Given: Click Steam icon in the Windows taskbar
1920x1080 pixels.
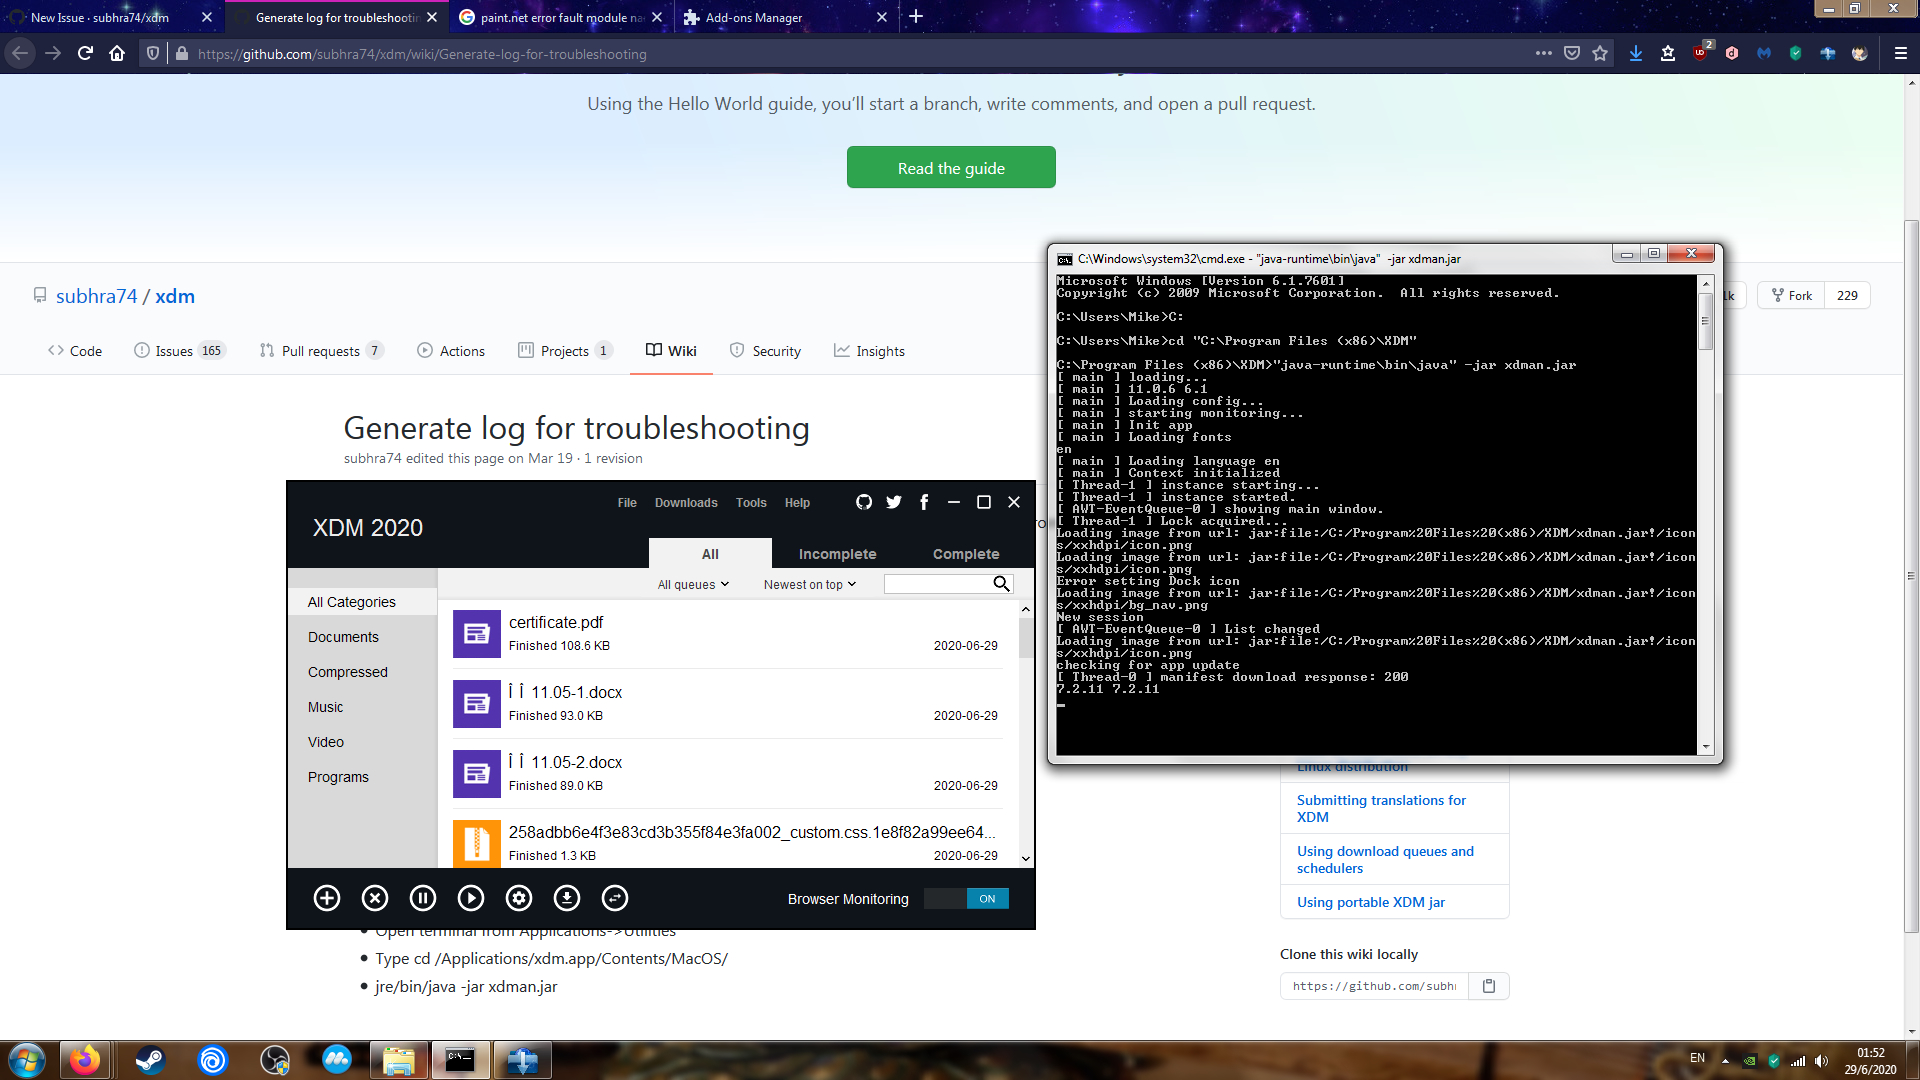Looking at the screenshot, I should pyautogui.click(x=150, y=1060).
